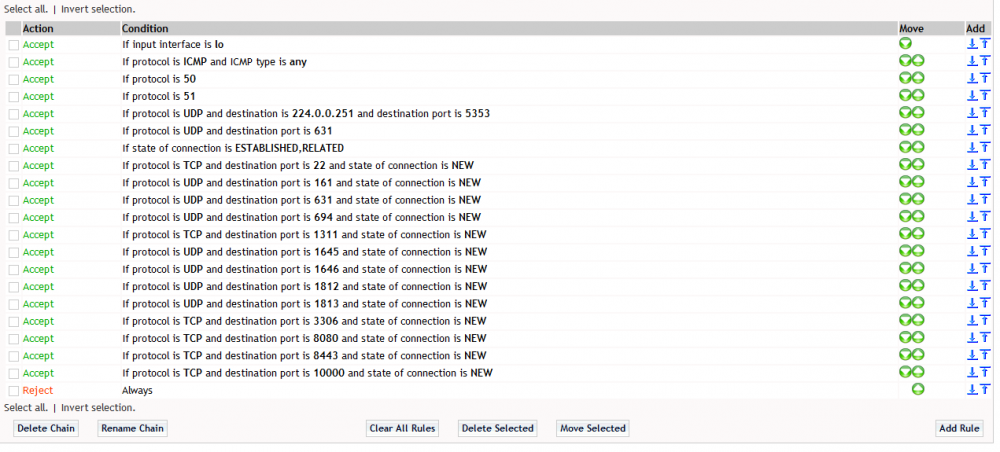Move the input interface lo rule down
Image resolution: width=1000 pixels, height=452 pixels.
(905, 44)
